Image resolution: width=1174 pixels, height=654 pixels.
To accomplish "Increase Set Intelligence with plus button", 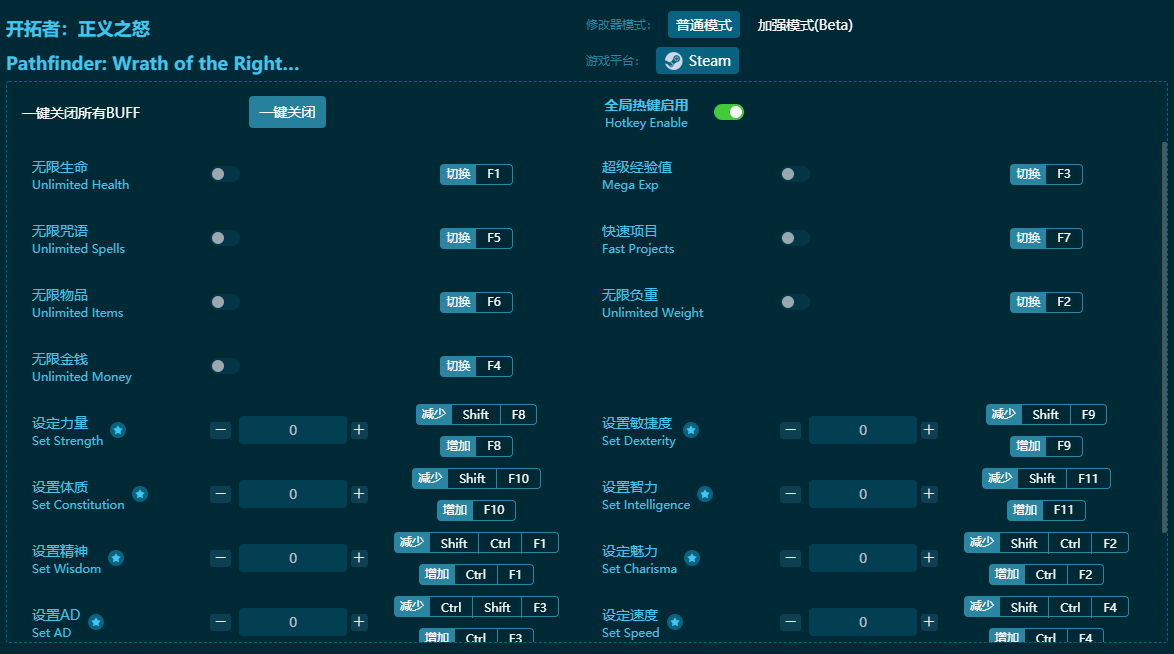I will point(929,494).
